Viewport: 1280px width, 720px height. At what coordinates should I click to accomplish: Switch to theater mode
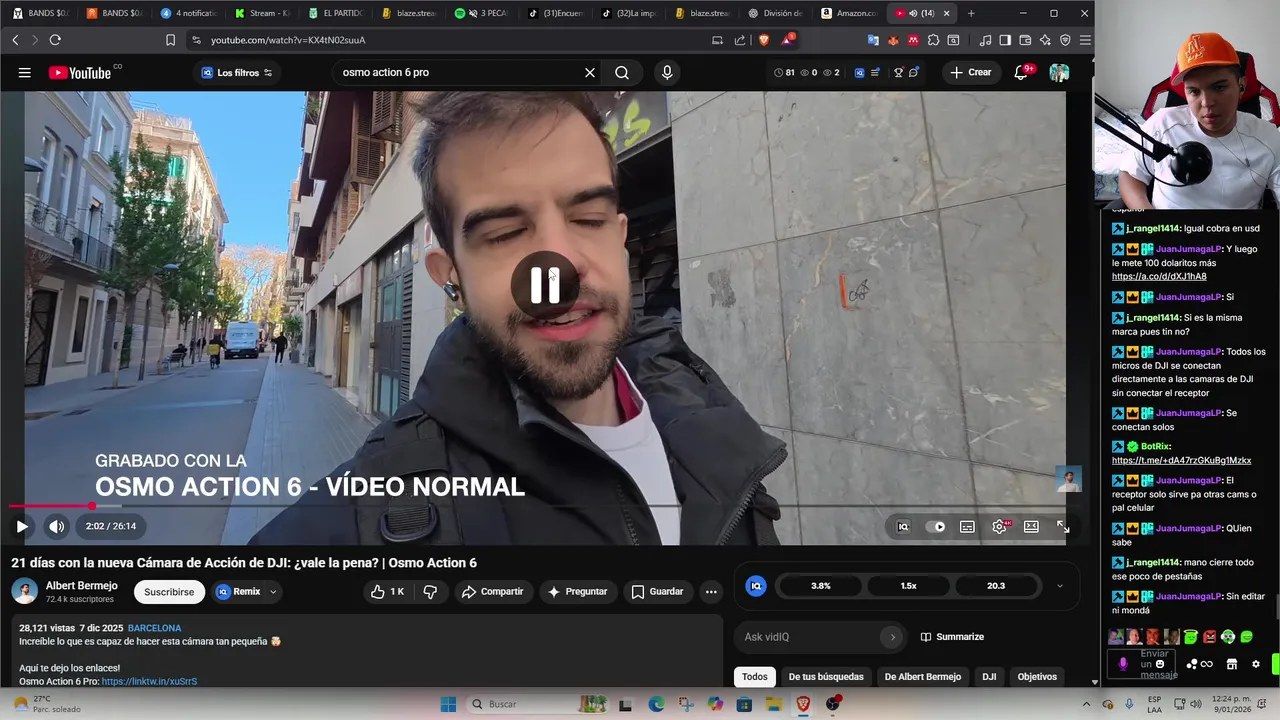tap(1031, 527)
